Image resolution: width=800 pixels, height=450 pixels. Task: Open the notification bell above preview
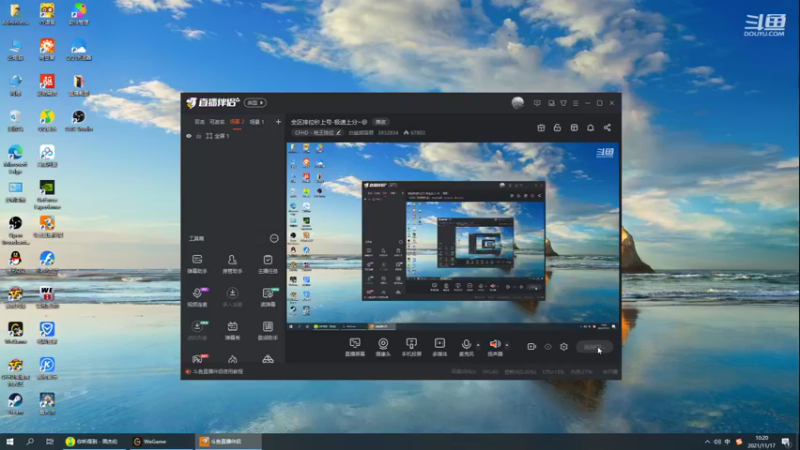tap(590, 128)
